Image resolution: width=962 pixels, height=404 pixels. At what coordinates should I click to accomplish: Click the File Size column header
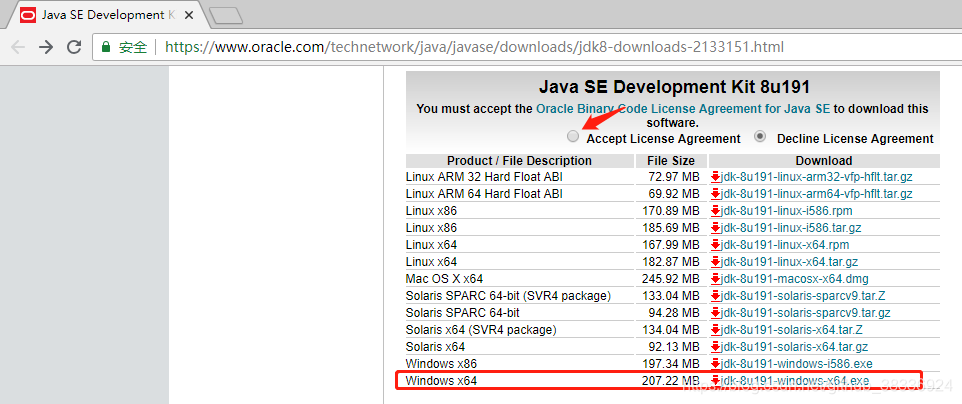click(671, 161)
